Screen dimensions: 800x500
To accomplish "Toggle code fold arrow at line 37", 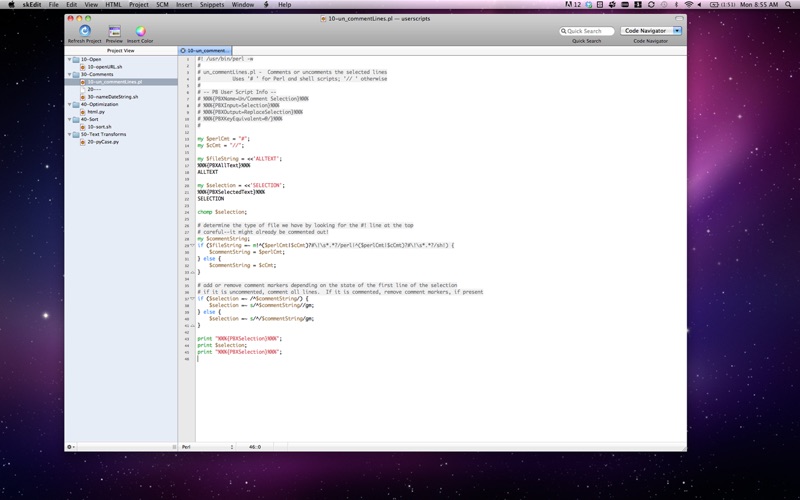I will [192, 298].
